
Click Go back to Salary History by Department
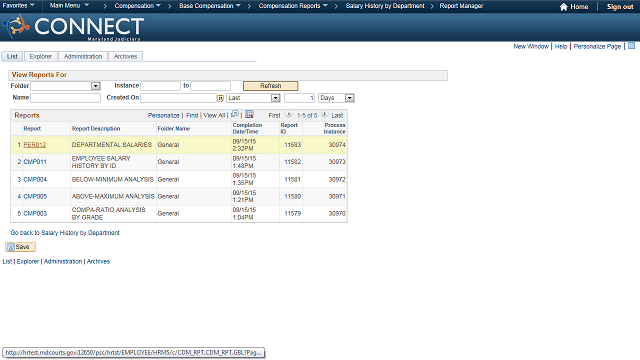coord(65,233)
